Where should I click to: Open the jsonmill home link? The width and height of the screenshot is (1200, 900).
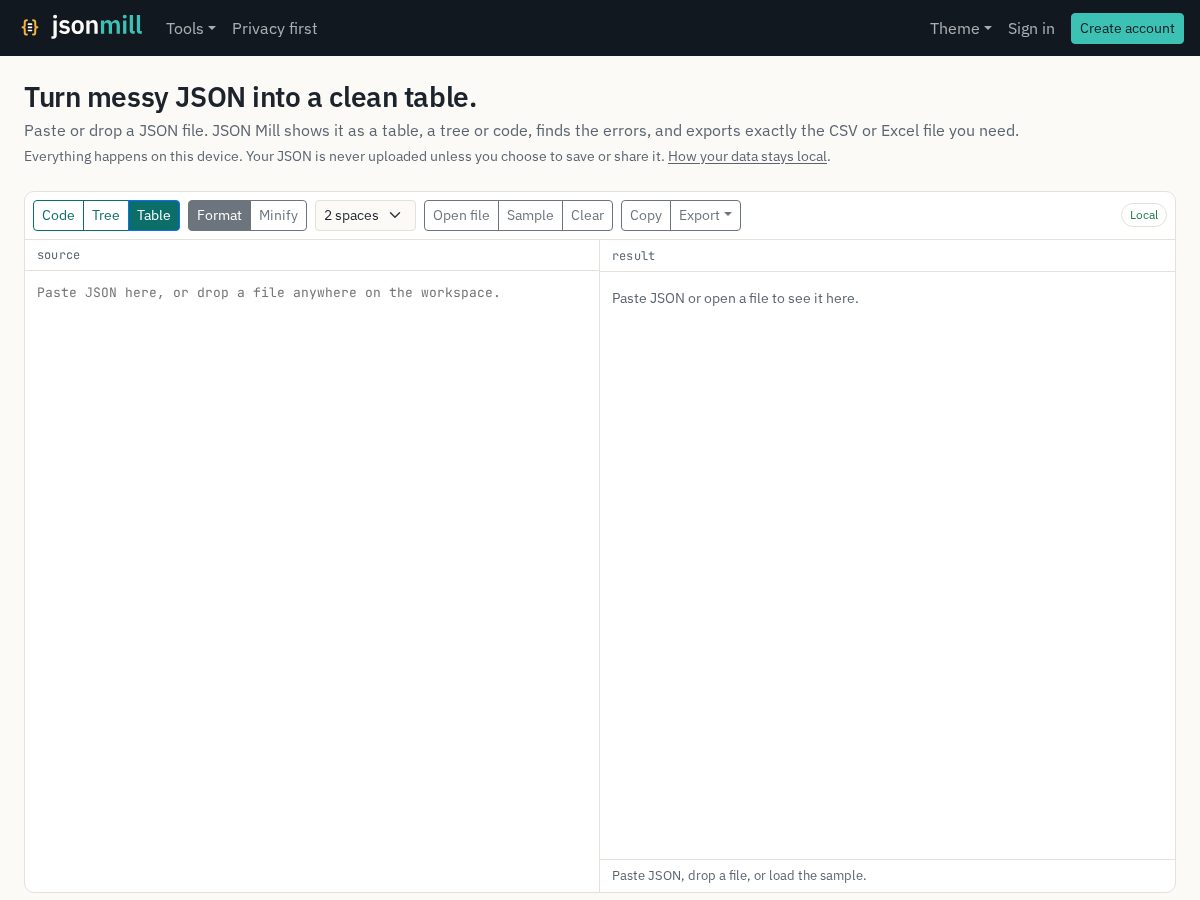pyautogui.click(x=82, y=27)
